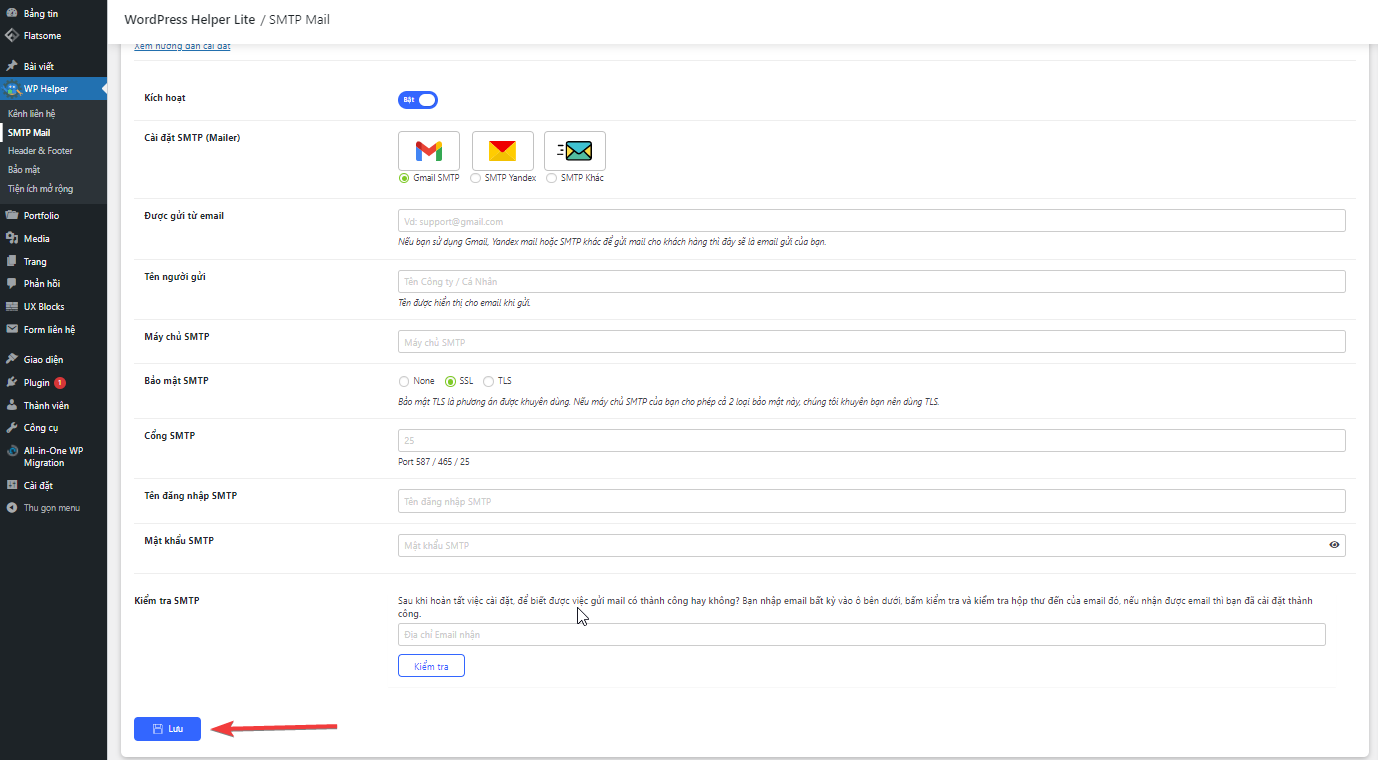Image resolution: width=1378 pixels, height=760 pixels.
Task: Open Header & Footer submenu item
Action: point(40,151)
